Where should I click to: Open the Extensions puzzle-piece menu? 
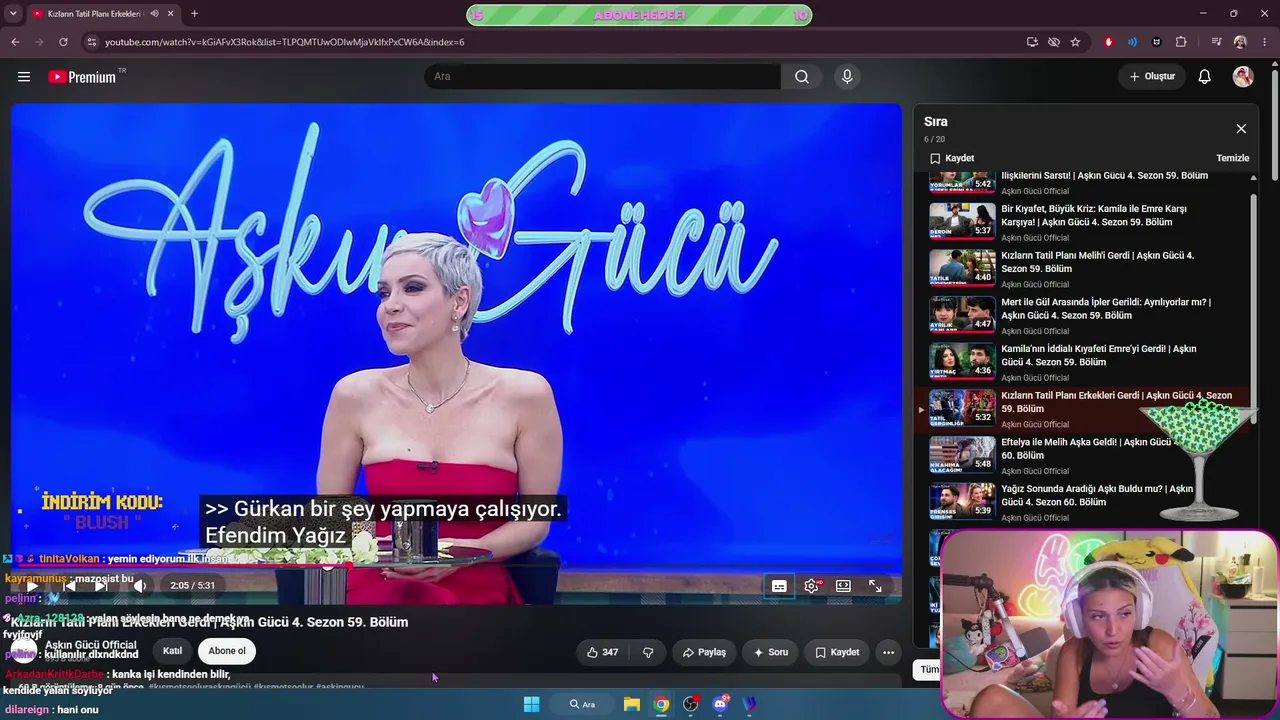coord(1181,42)
